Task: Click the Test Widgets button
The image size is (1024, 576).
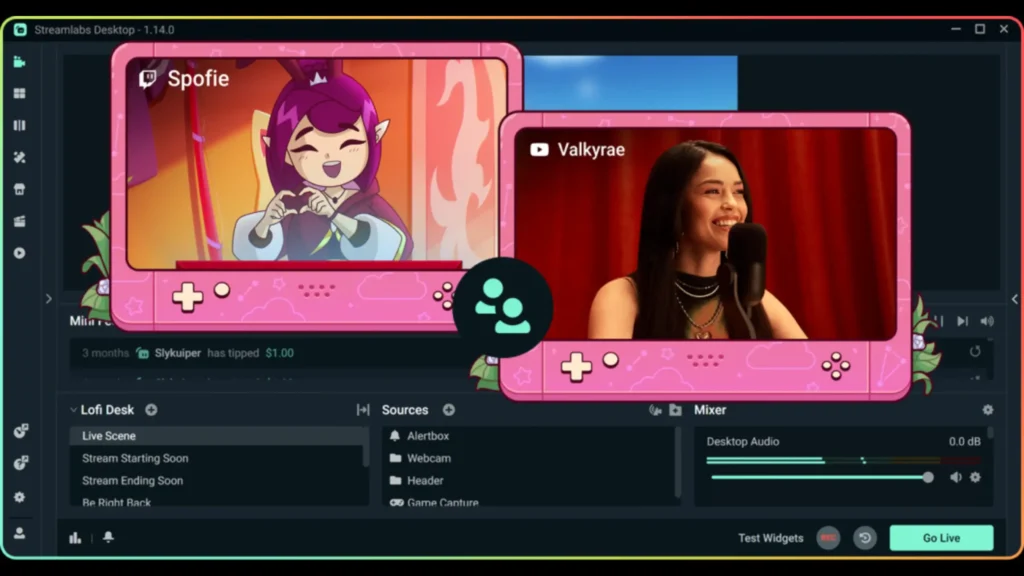Action: [771, 537]
